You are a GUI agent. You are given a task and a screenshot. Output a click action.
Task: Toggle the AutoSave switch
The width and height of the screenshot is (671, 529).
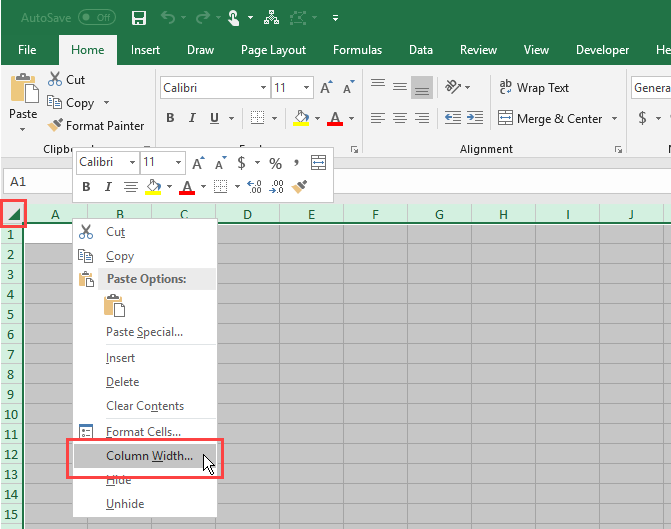pyautogui.click(x=97, y=18)
